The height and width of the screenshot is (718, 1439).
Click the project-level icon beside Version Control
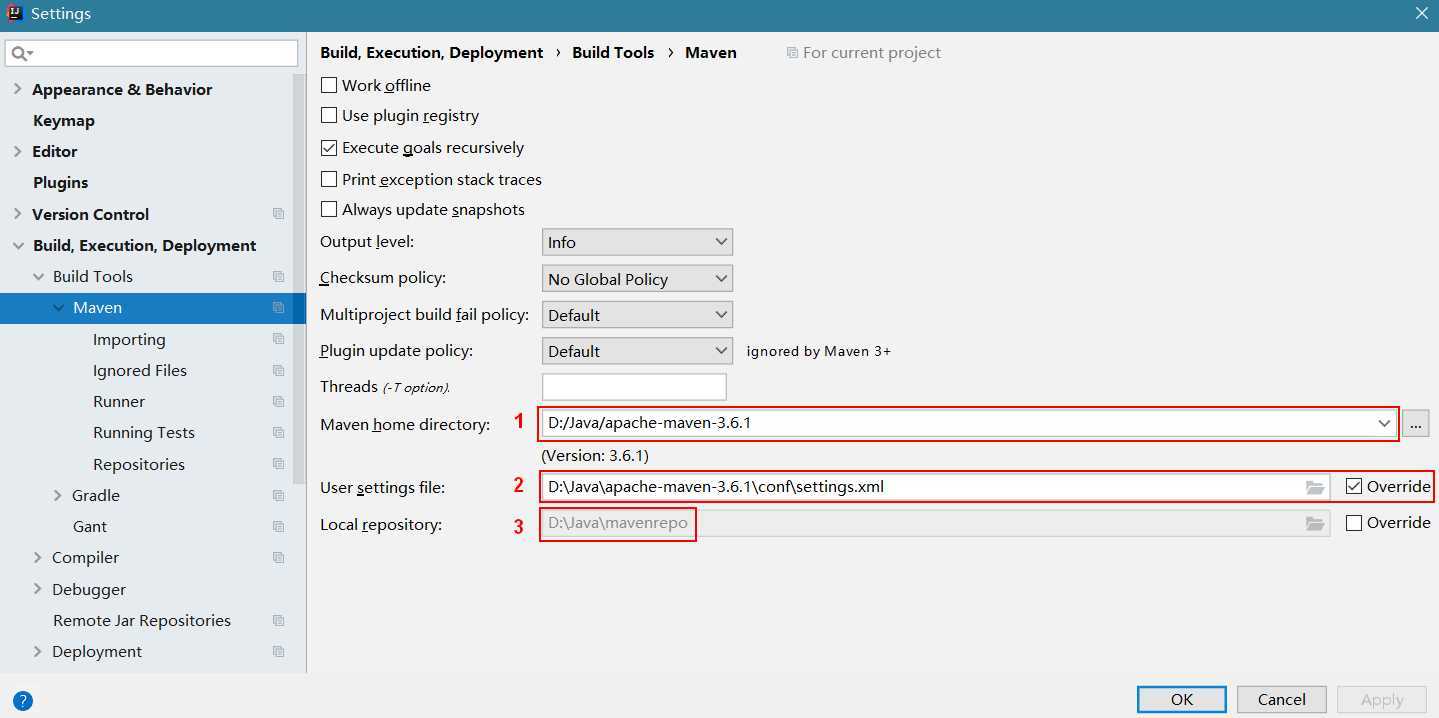(x=278, y=214)
